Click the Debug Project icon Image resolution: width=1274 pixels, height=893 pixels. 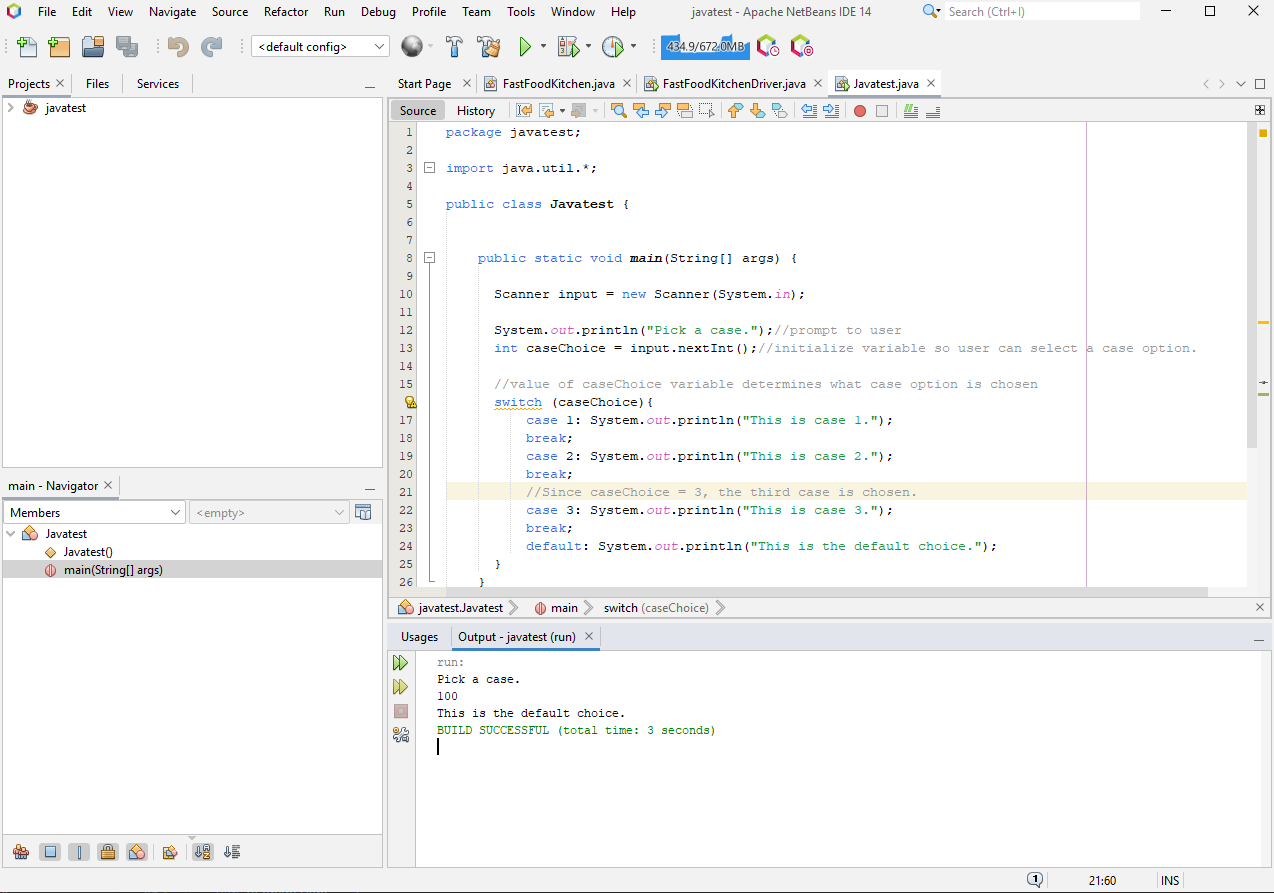pos(568,46)
